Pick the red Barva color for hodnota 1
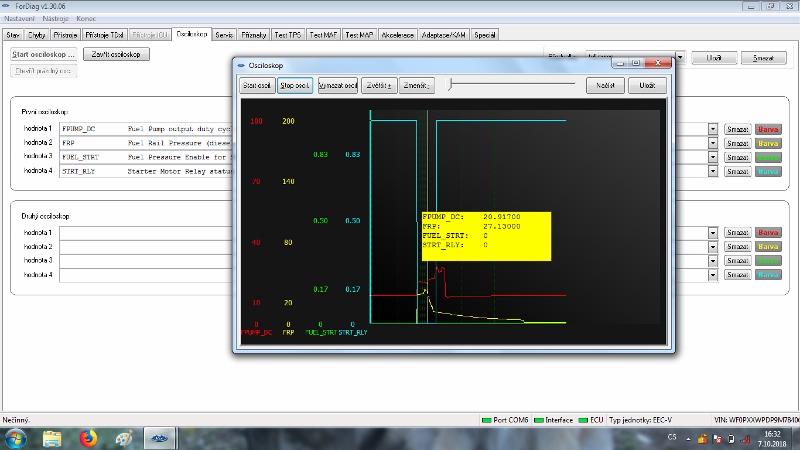The height and width of the screenshot is (450, 800). click(768, 129)
